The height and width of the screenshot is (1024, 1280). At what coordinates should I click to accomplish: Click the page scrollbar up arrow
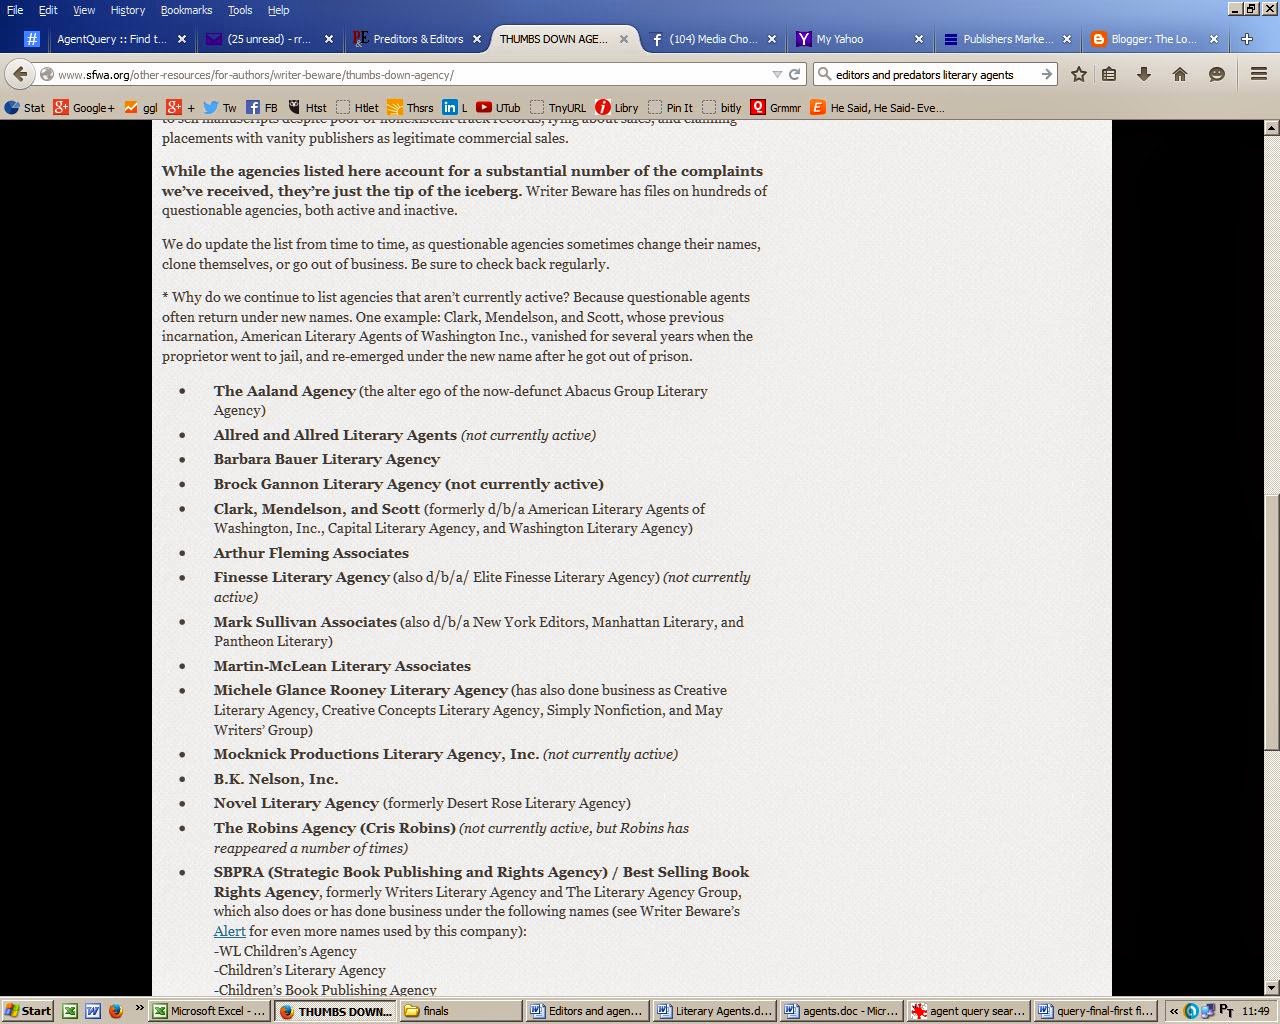tap(1272, 128)
